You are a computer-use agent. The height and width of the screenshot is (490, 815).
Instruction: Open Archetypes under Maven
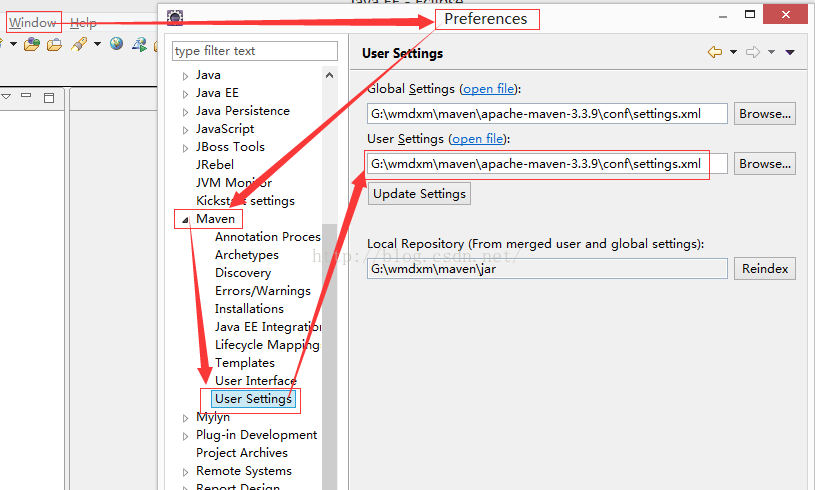click(247, 255)
